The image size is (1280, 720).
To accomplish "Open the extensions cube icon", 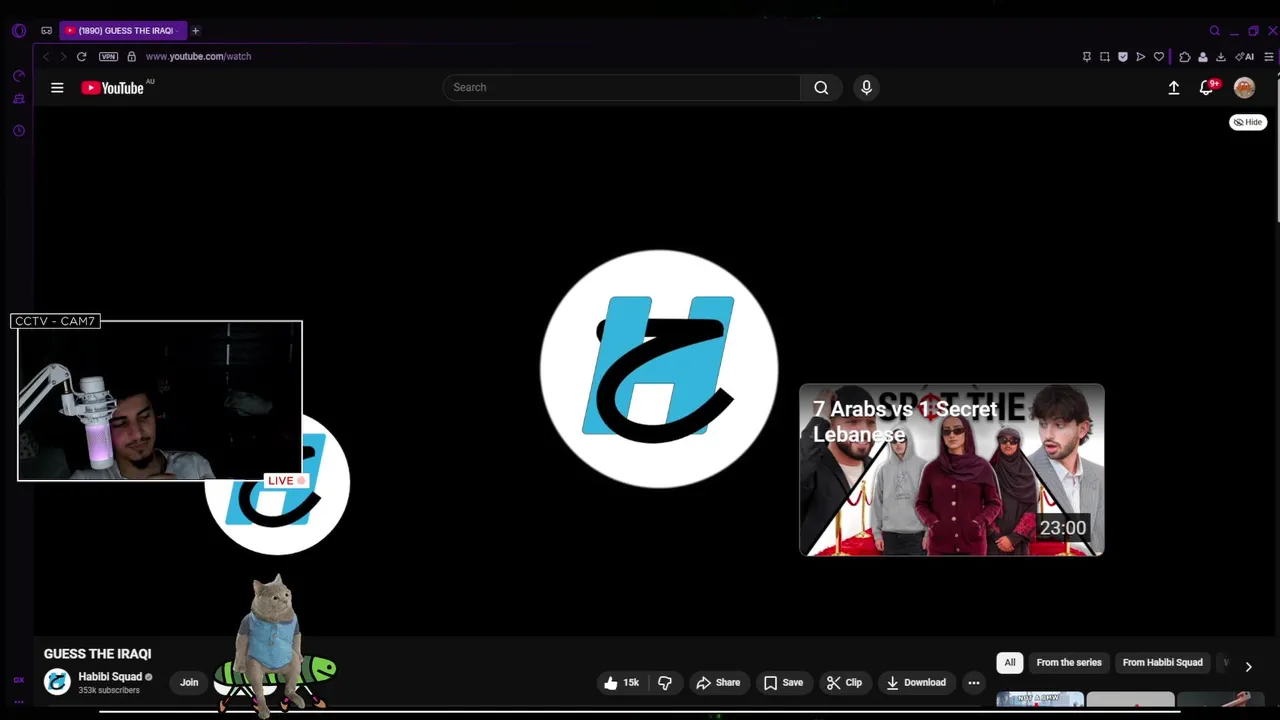I will tap(1185, 57).
